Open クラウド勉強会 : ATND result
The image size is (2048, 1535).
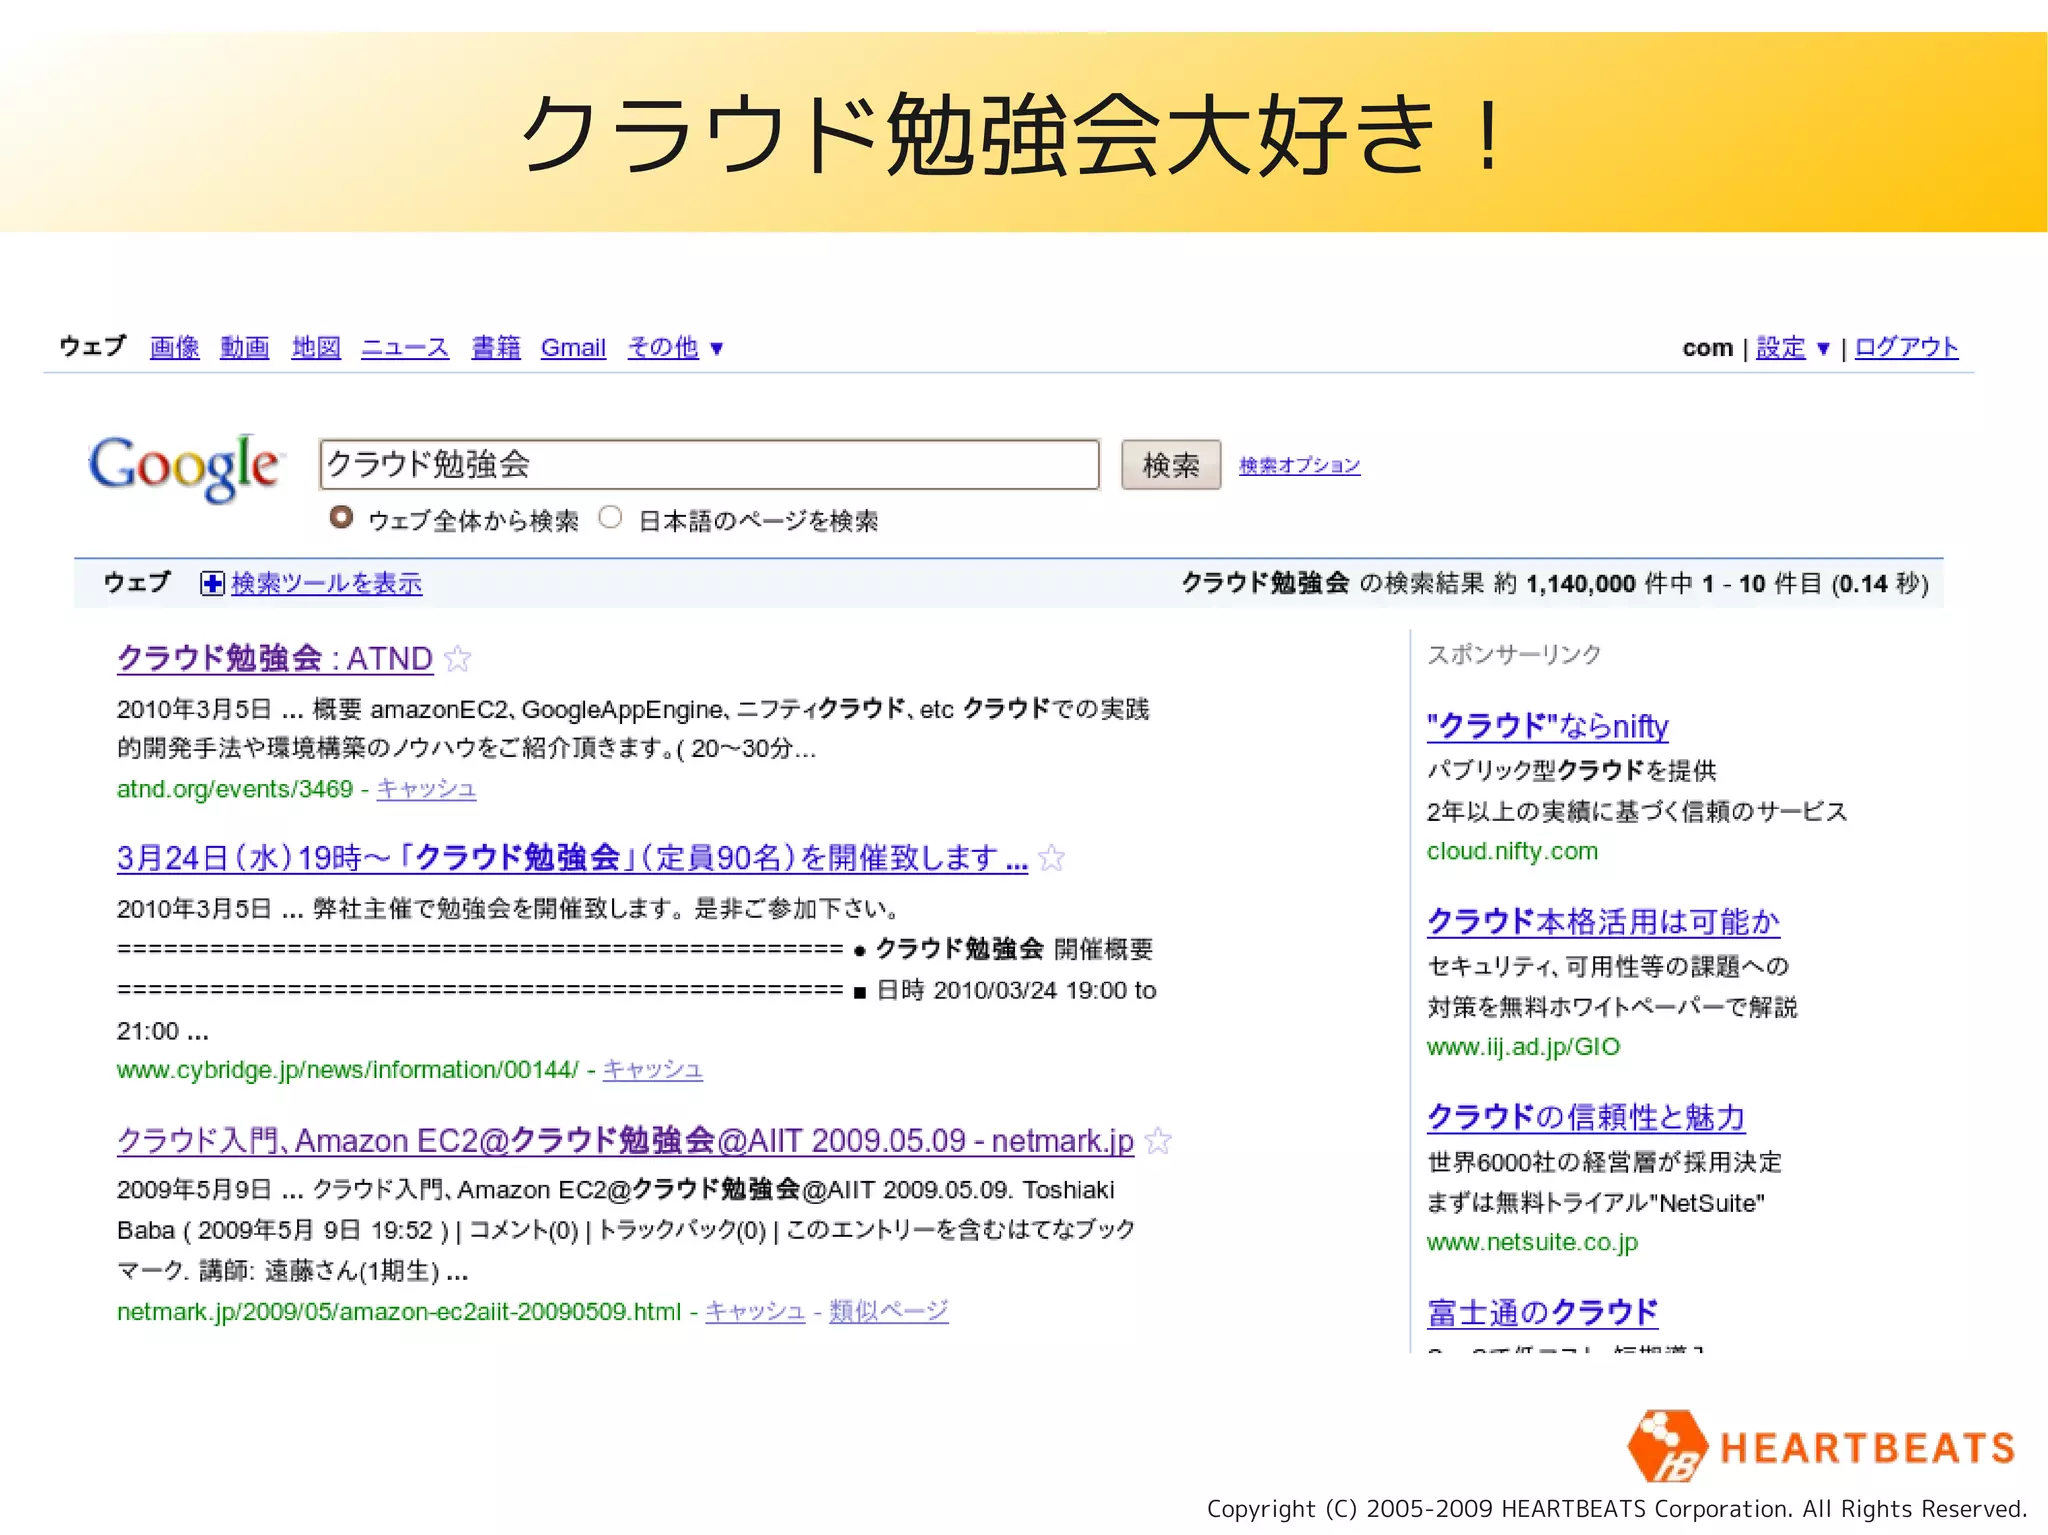(275, 658)
